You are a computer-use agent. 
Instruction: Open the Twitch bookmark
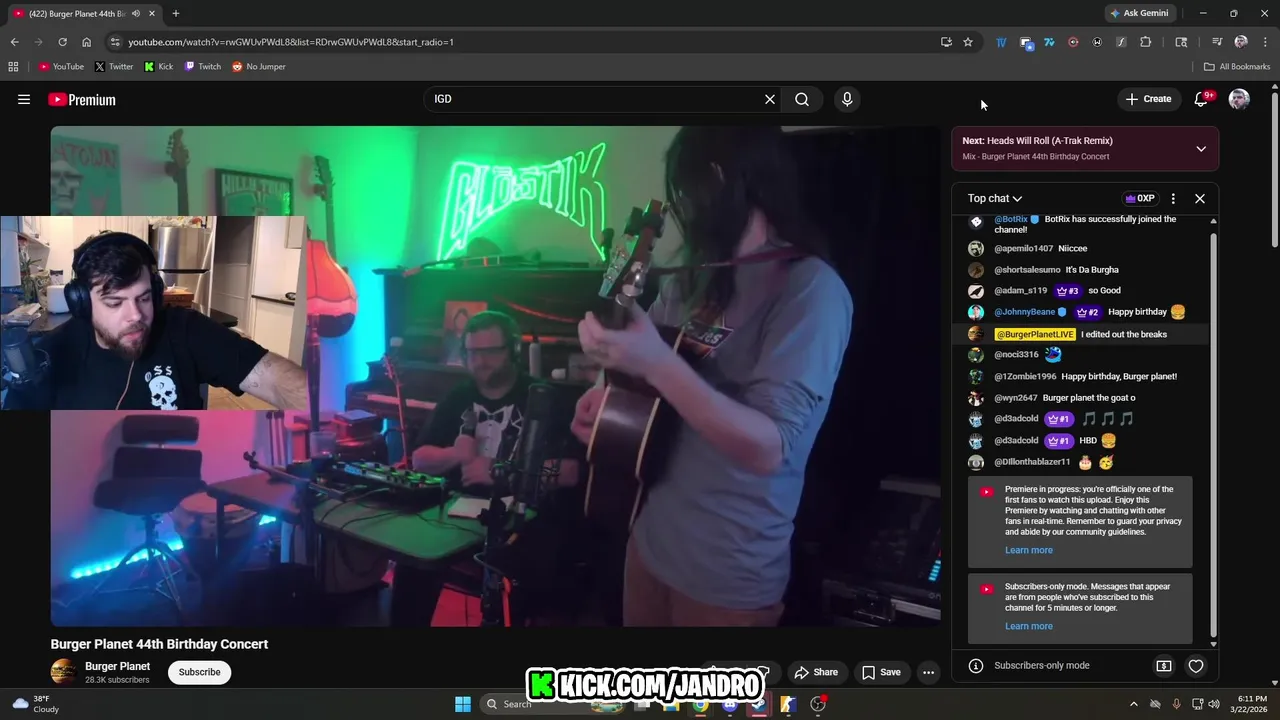(x=203, y=67)
